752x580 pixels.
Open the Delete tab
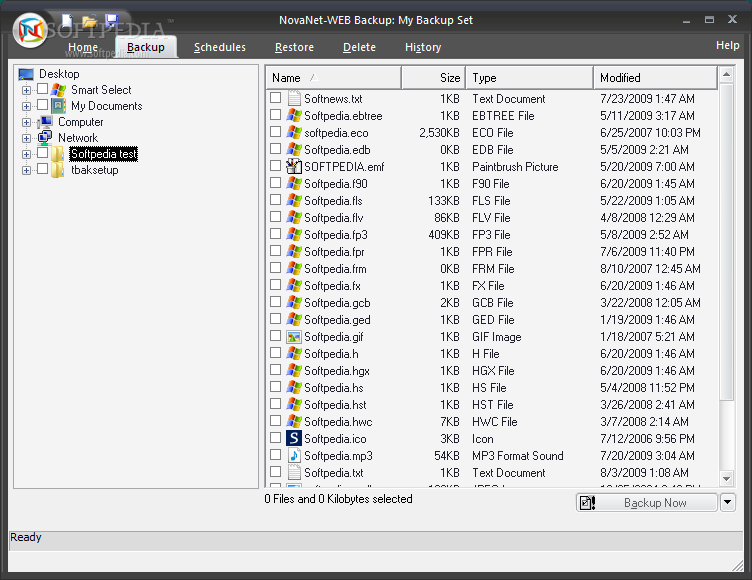click(x=359, y=47)
